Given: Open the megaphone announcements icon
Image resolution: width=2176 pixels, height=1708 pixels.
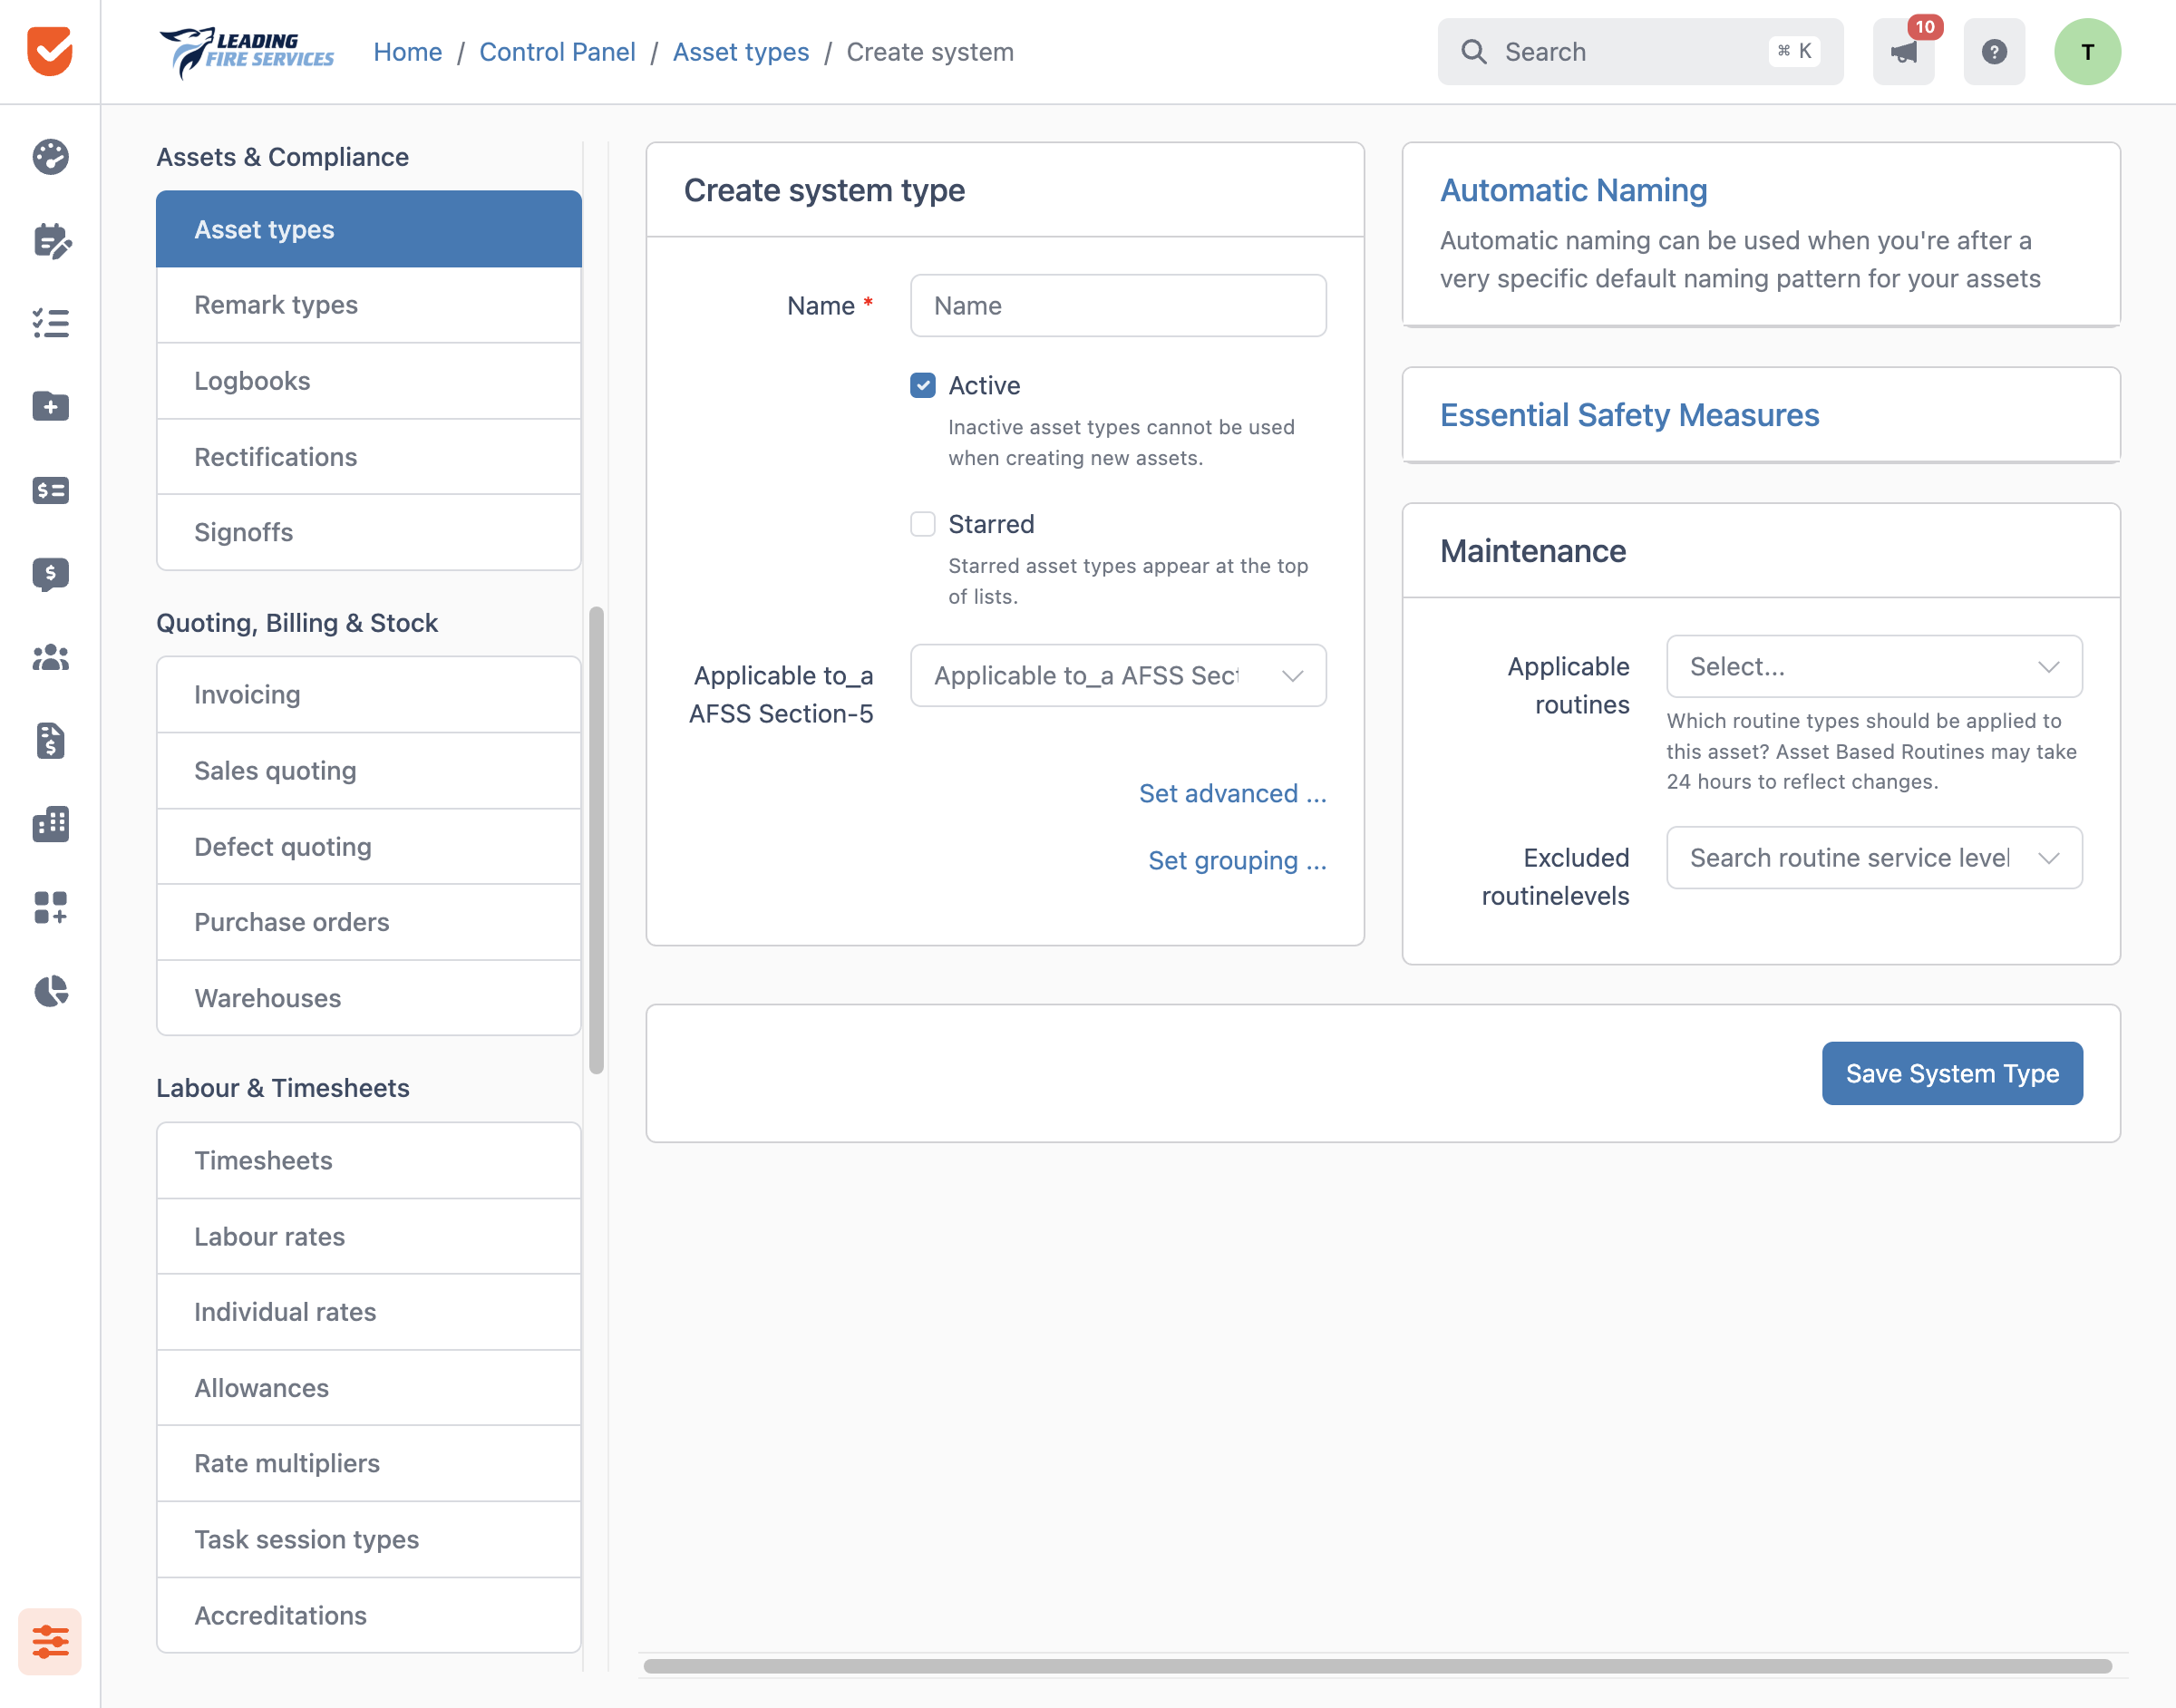Looking at the screenshot, I should pyautogui.click(x=1903, y=52).
